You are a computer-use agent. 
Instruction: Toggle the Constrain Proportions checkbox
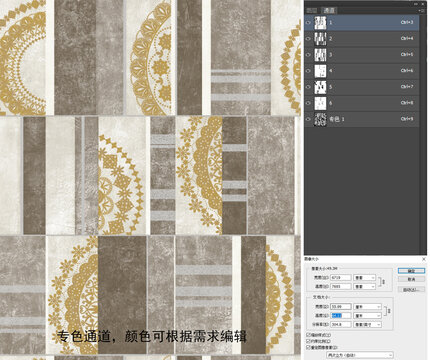tap(308, 341)
